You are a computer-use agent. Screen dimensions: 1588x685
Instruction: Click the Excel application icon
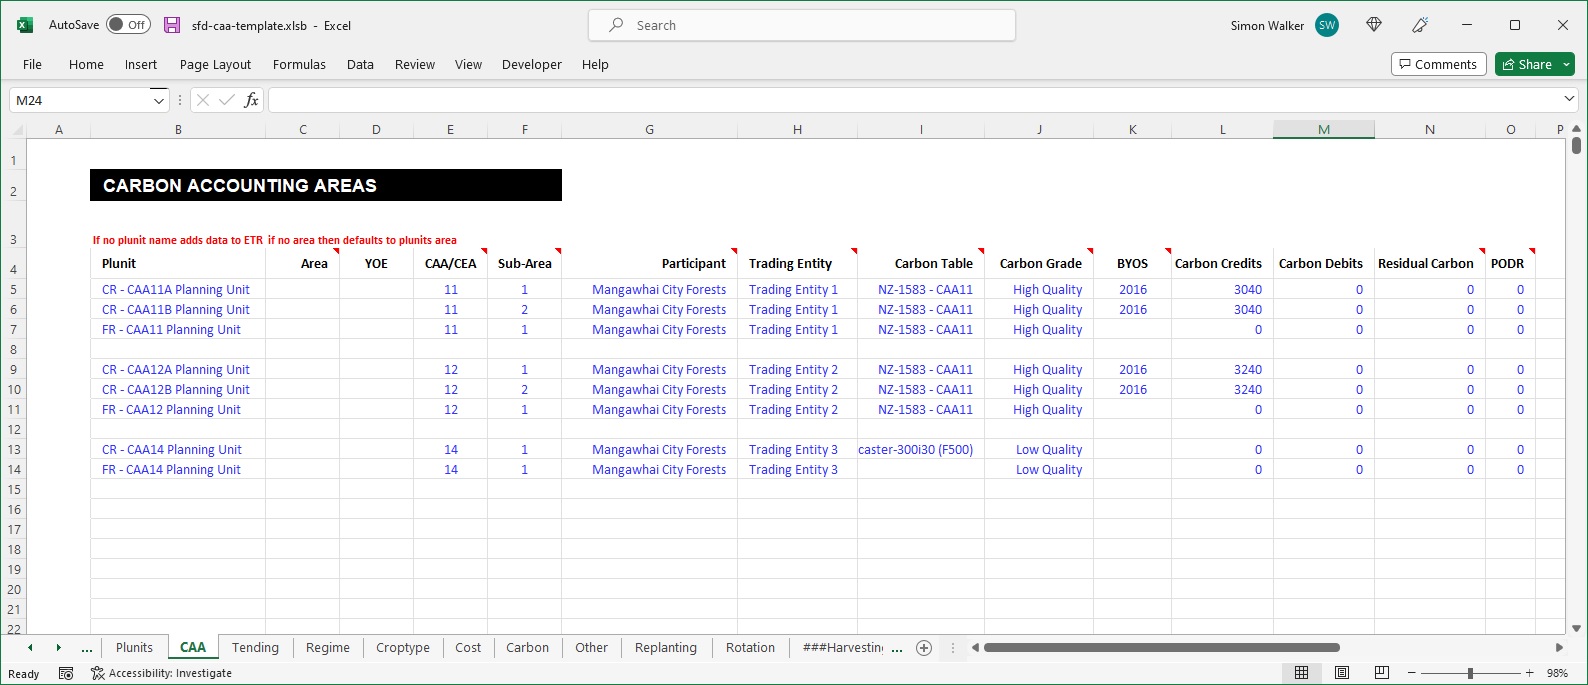tap(25, 25)
